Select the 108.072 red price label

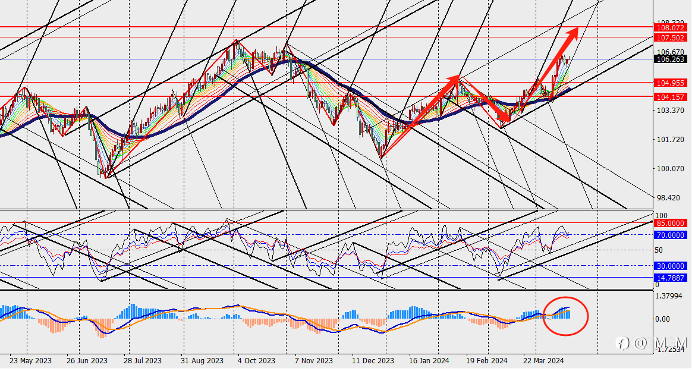pyautogui.click(x=670, y=27)
